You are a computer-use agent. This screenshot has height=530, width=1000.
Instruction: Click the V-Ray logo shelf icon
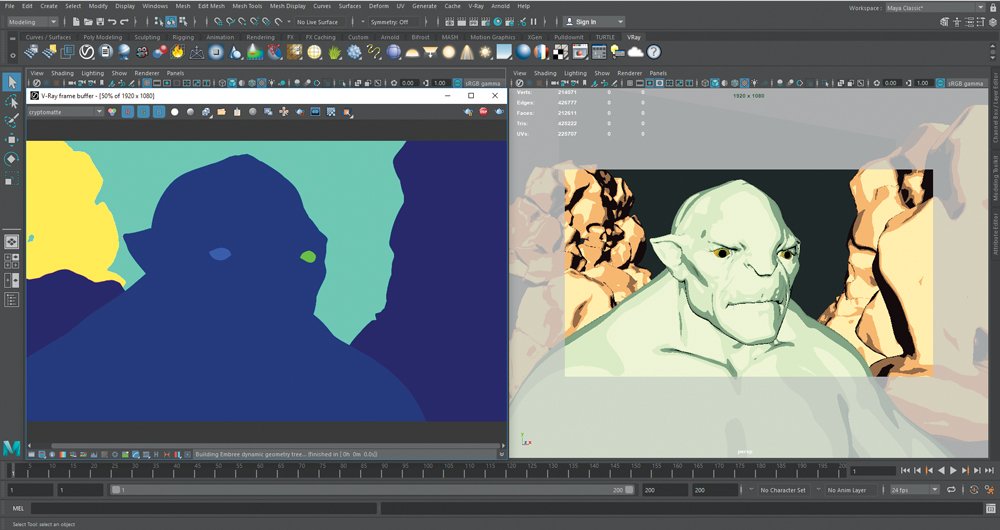tap(87, 52)
